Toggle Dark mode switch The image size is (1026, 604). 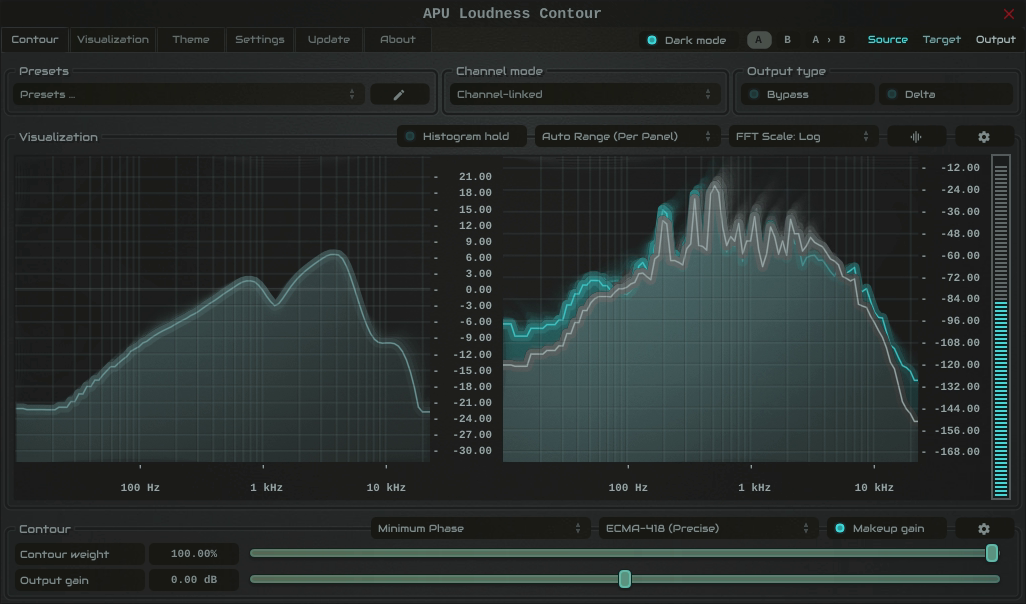point(687,40)
